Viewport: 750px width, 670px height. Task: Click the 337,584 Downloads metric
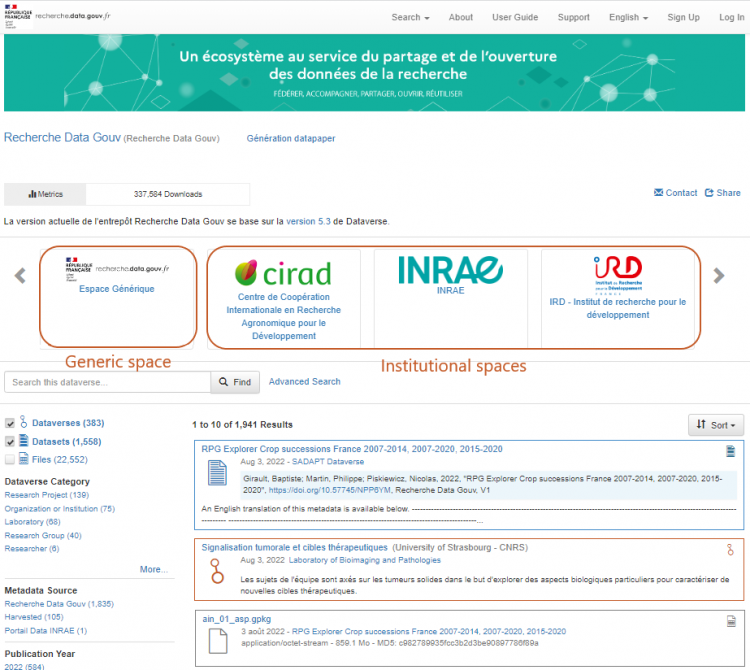point(168,194)
